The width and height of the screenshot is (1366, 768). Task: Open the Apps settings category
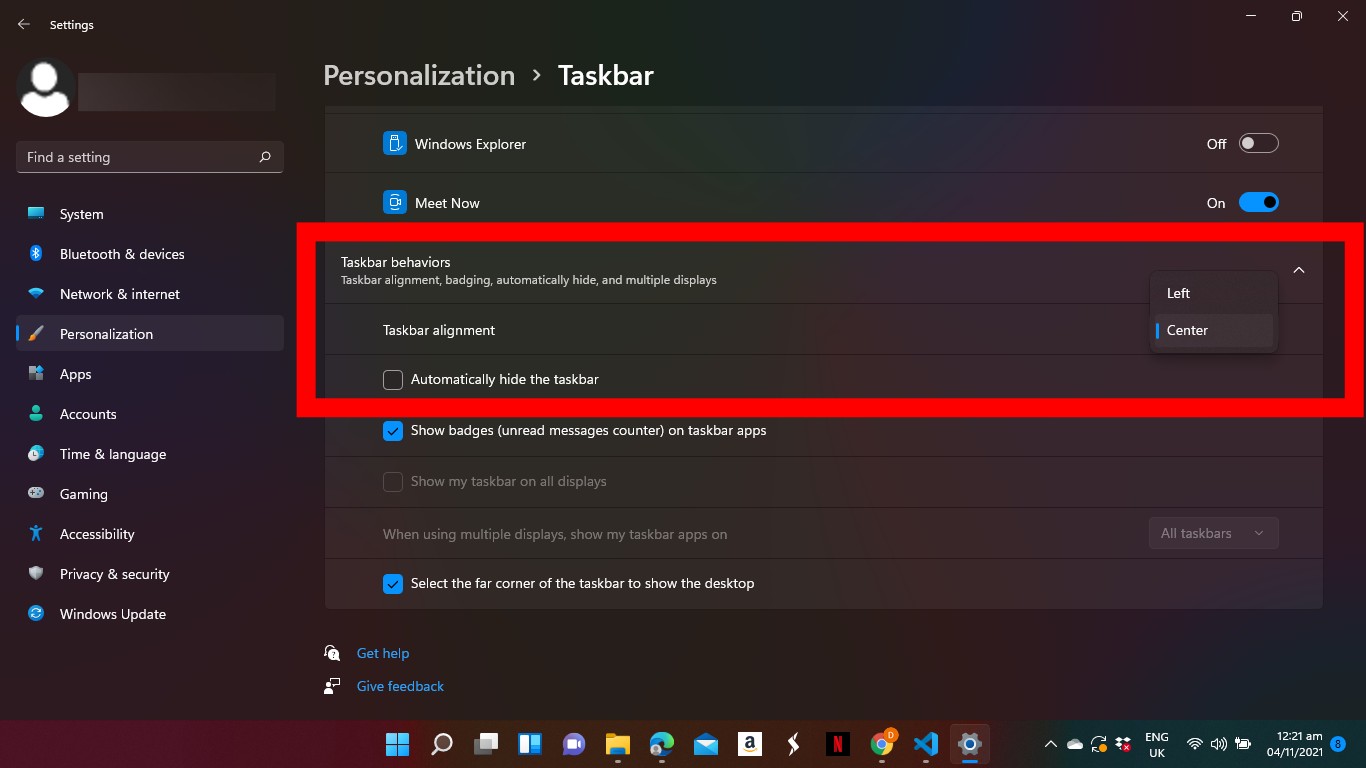(150, 374)
